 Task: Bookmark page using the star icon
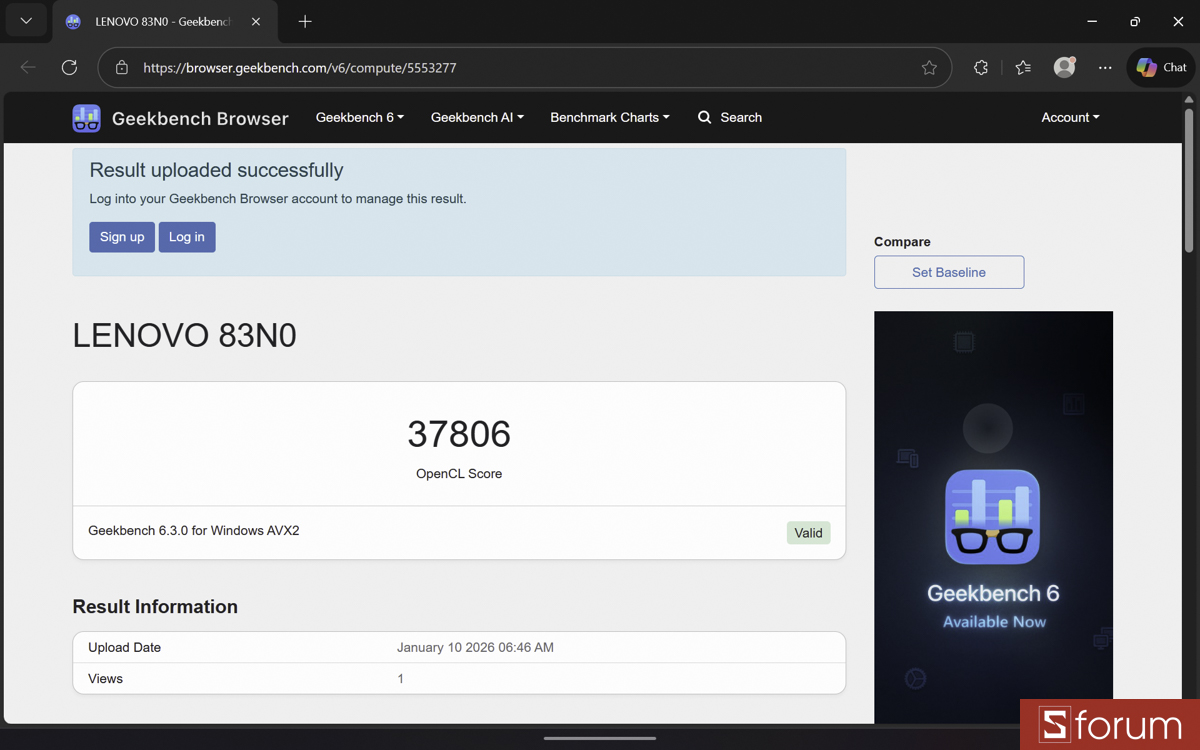coord(929,68)
